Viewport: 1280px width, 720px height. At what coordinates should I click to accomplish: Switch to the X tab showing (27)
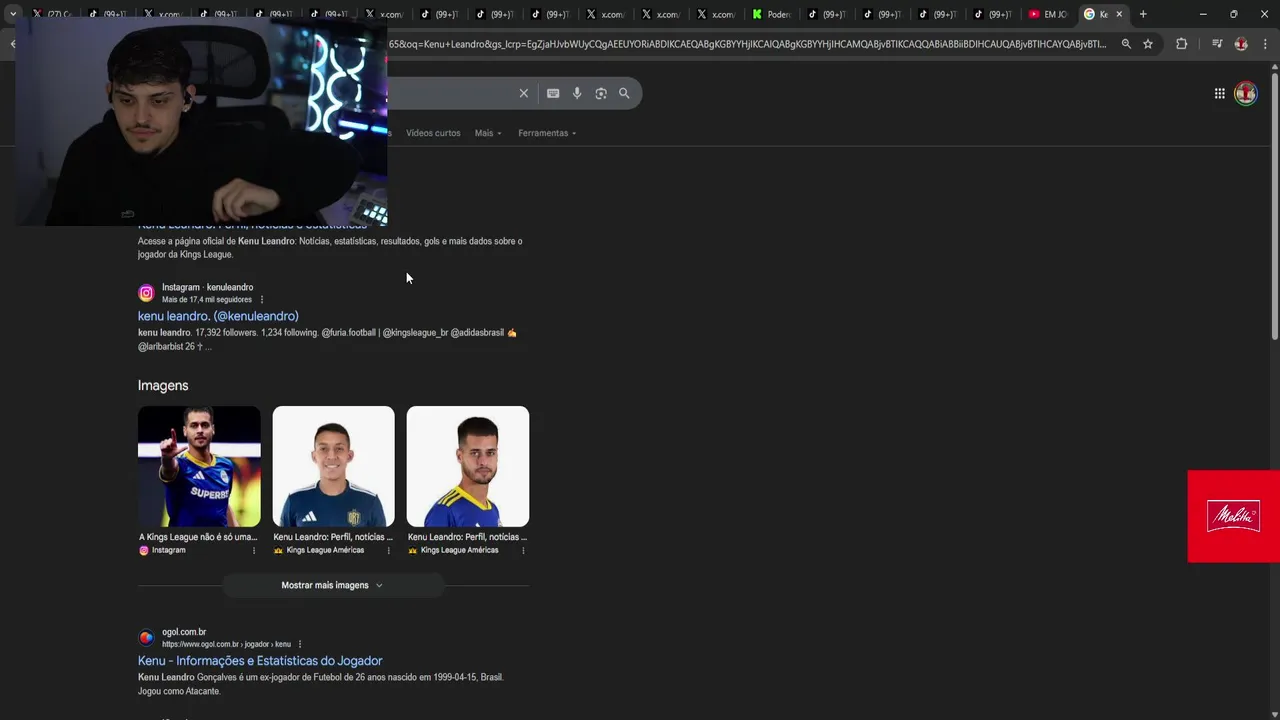click(52, 14)
